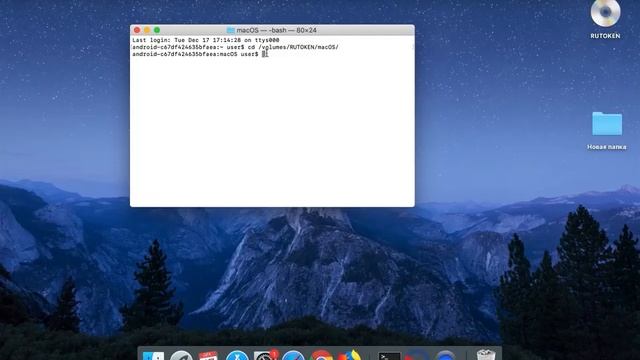Click the prompt ending in "macOS user$"
The width and height of the screenshot is (640, 360).
[x=195, y=54]
